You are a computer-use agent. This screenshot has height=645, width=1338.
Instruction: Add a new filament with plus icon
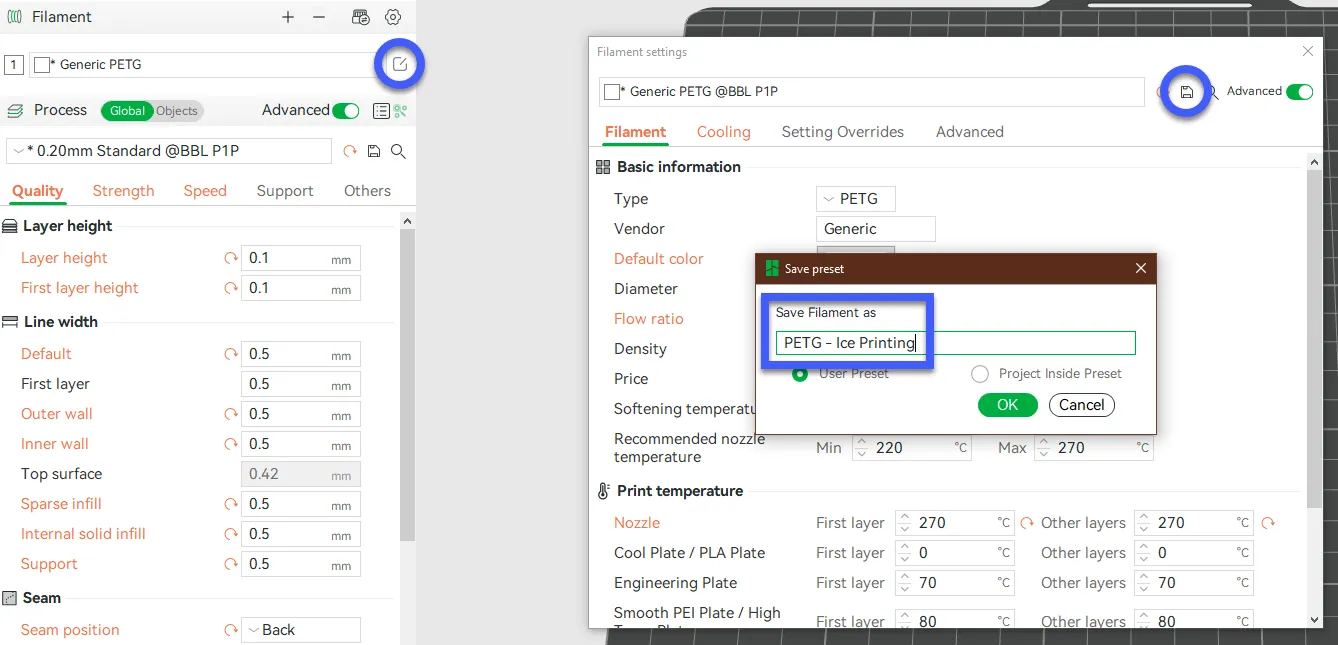coord(288,17)
